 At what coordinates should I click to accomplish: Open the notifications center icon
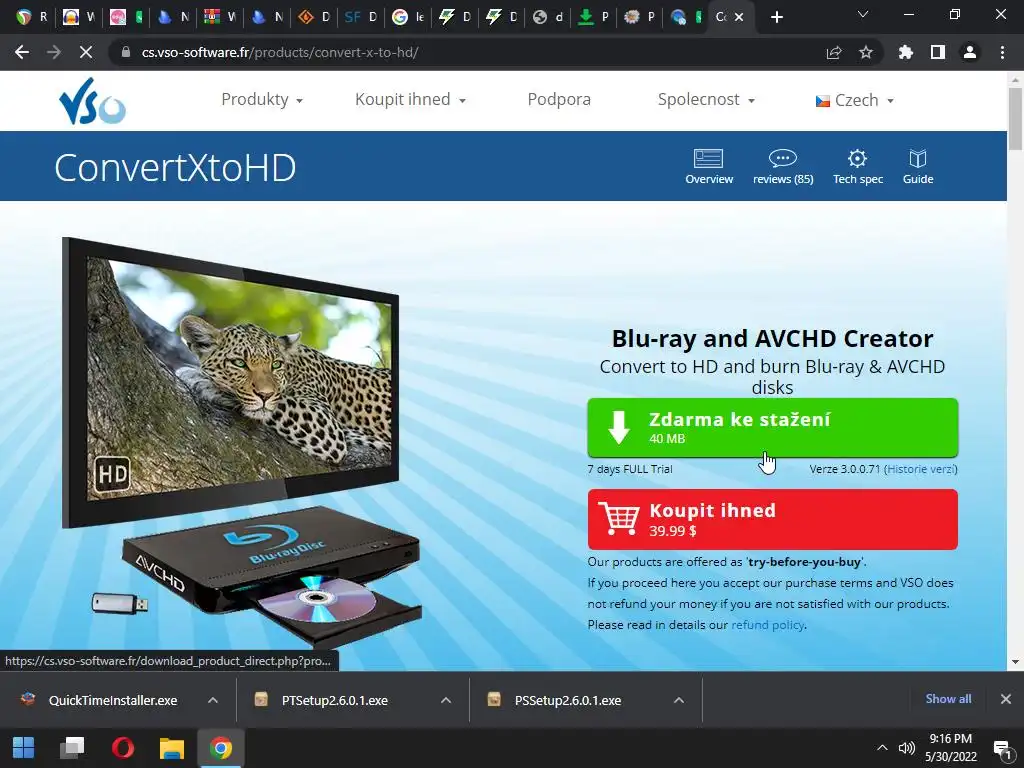pos(1002,748)
